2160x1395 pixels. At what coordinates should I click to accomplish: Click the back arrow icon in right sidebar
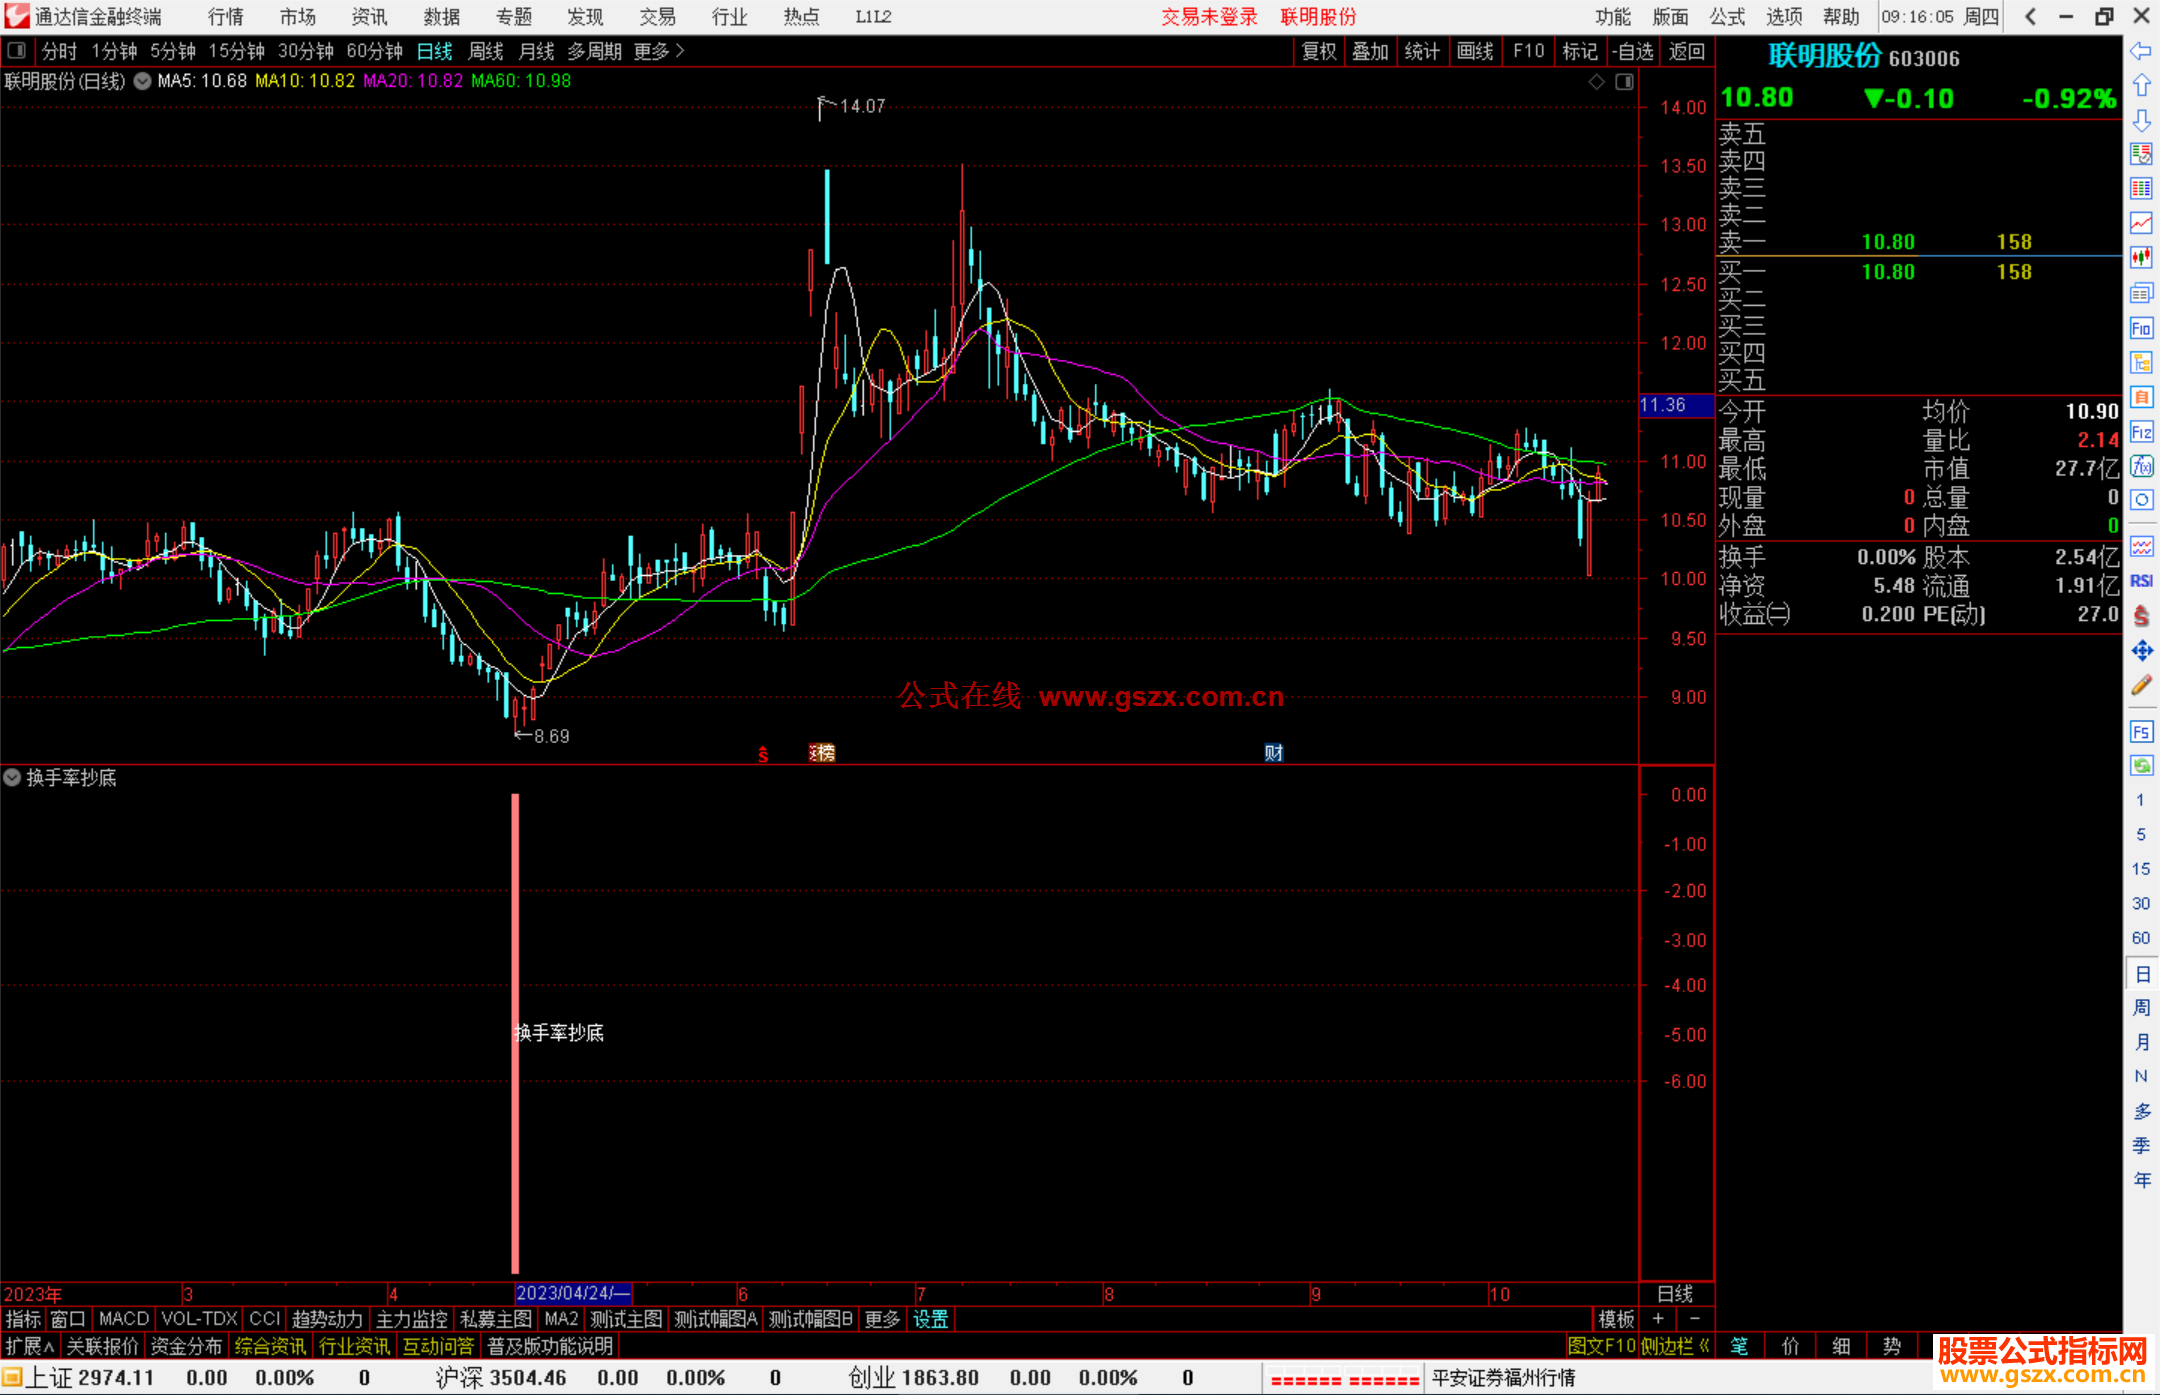pos(2141,51)
